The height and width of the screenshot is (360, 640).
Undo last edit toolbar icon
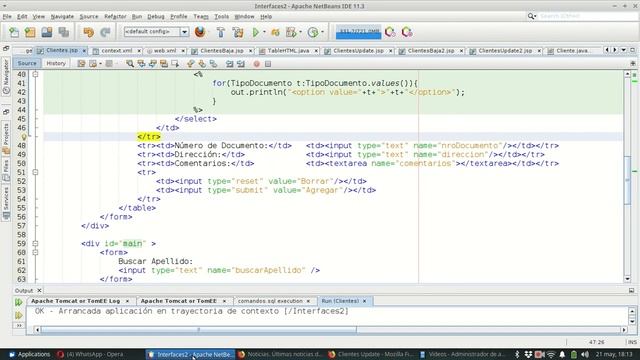pyautogui.click(x=88, y=32)
